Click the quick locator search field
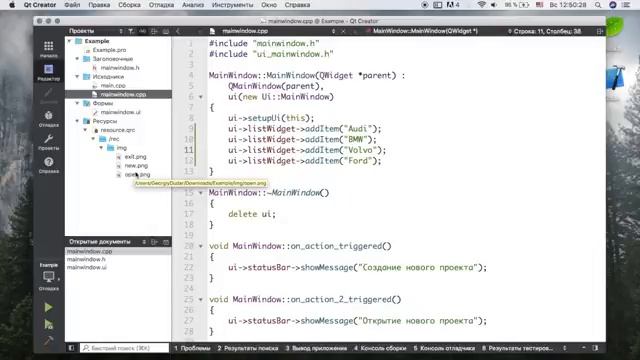The height and width of the screenshot is (360, 640). pyautogui.click(x=124, y=348)
